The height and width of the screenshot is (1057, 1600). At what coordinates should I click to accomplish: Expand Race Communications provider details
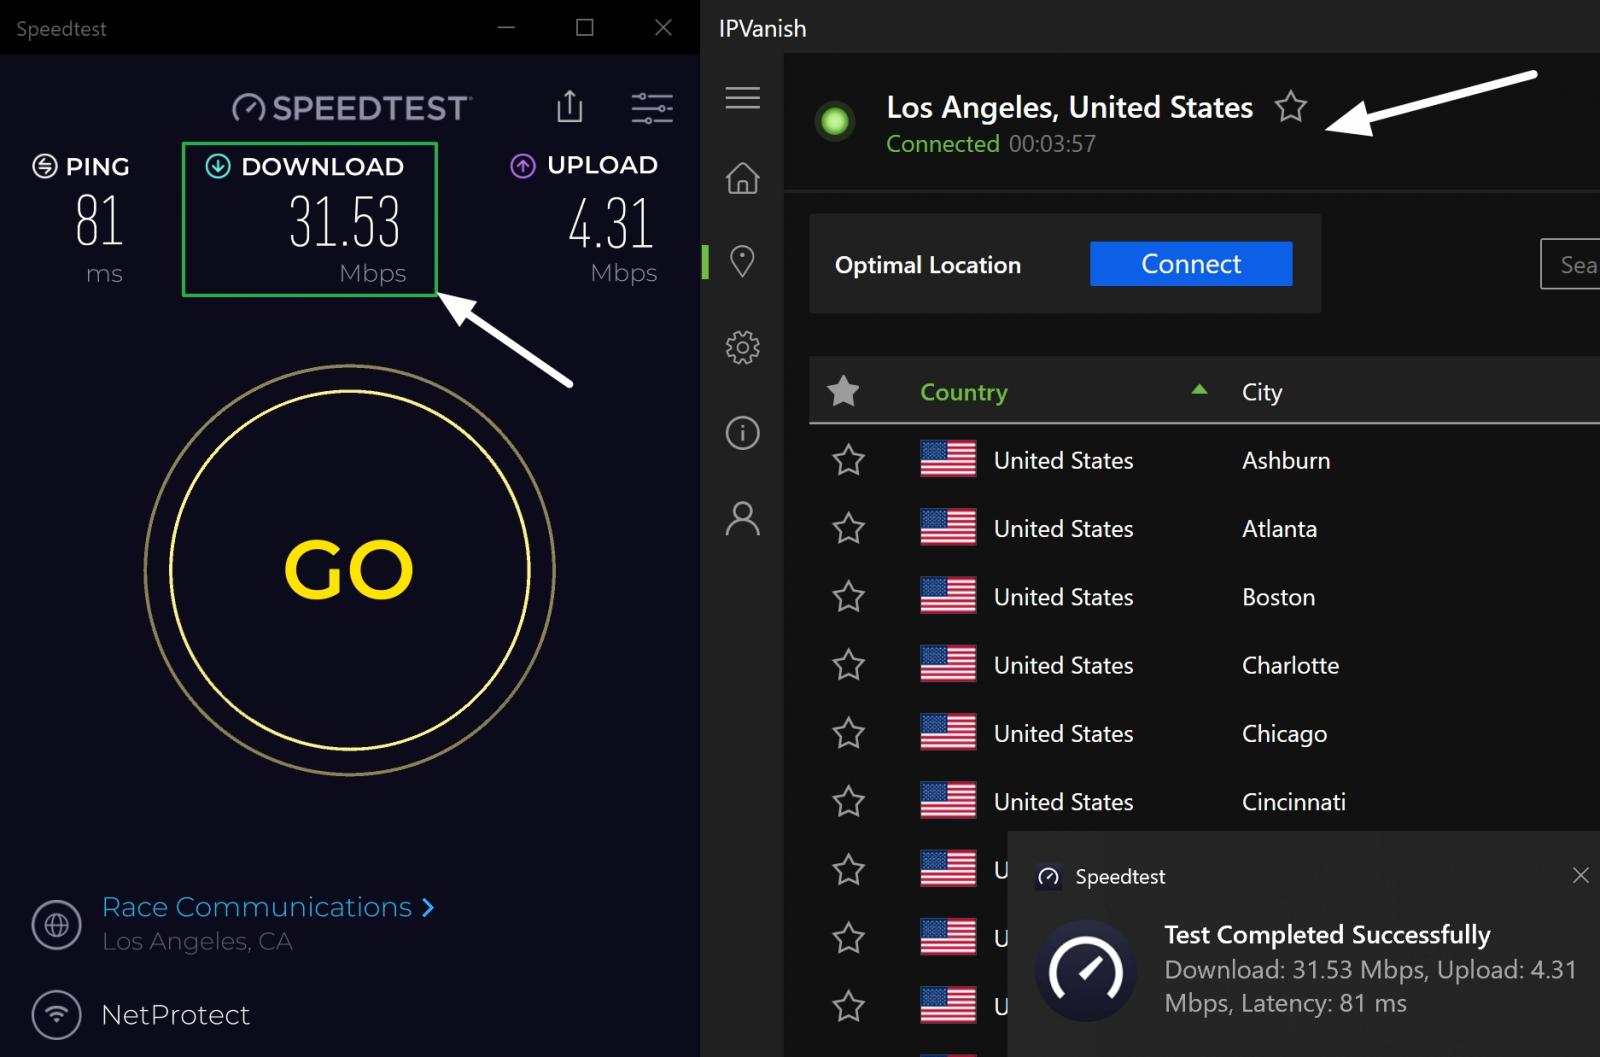pyautogui.click(x=426, y=907)
